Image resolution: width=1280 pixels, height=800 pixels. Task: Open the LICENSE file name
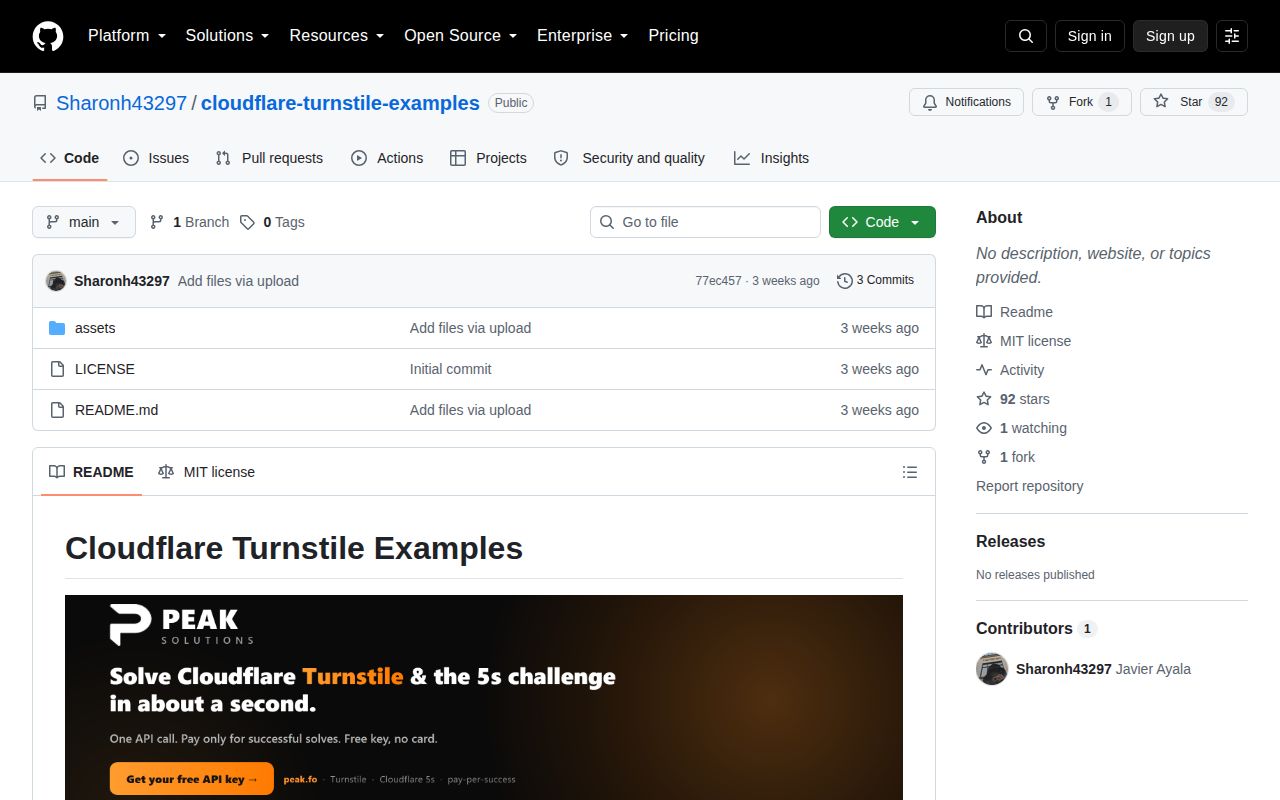(105, 369)
